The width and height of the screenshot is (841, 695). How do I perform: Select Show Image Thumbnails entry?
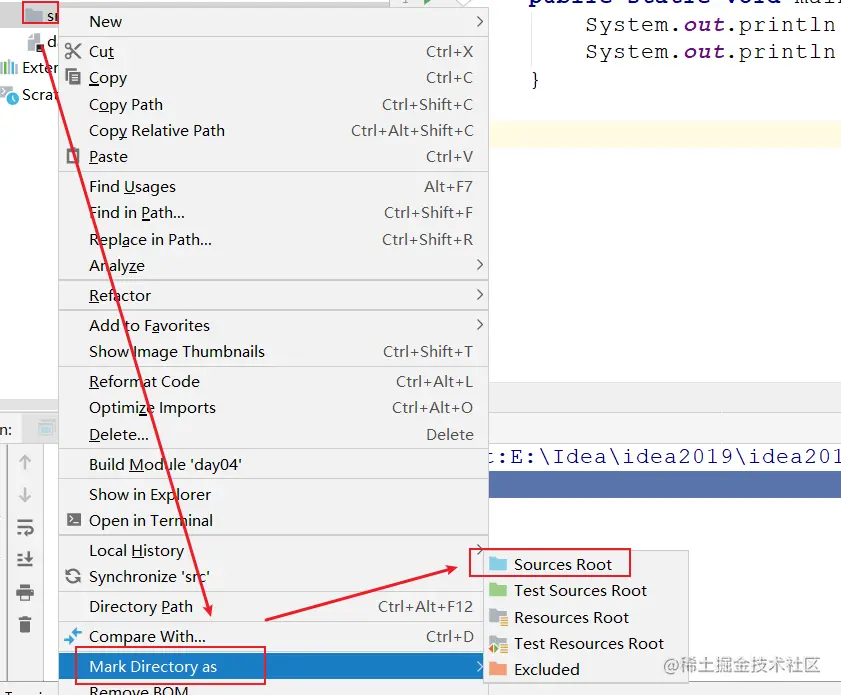[273, 352]
